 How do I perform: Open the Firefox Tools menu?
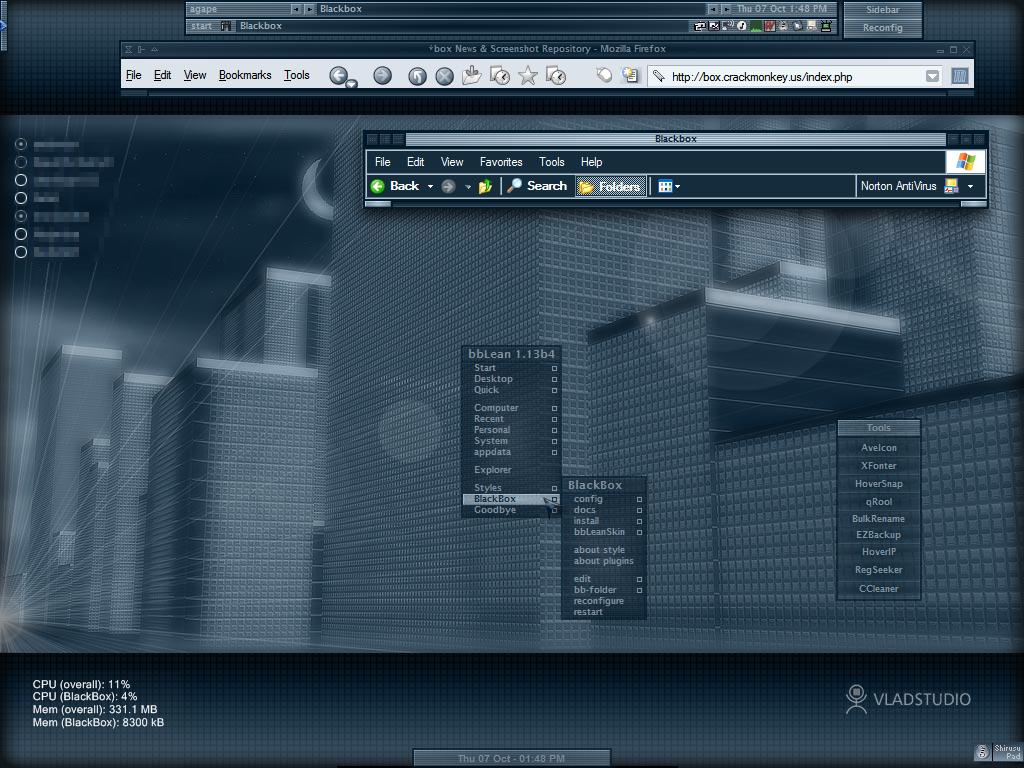(296, 75)
